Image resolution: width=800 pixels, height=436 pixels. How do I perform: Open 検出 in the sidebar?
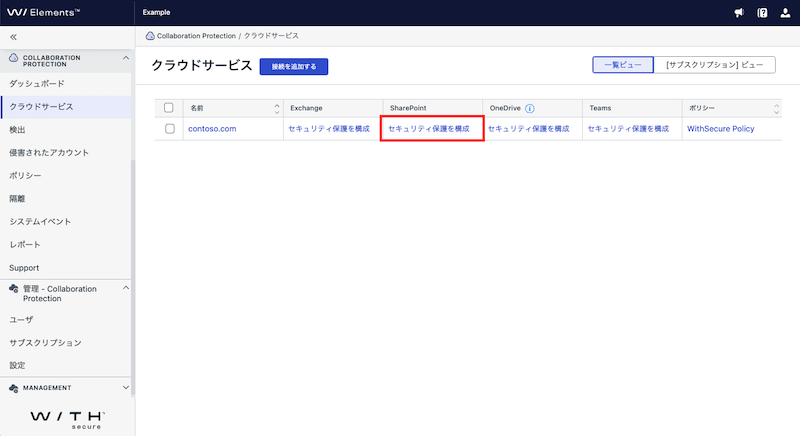[x=65, y=130]
